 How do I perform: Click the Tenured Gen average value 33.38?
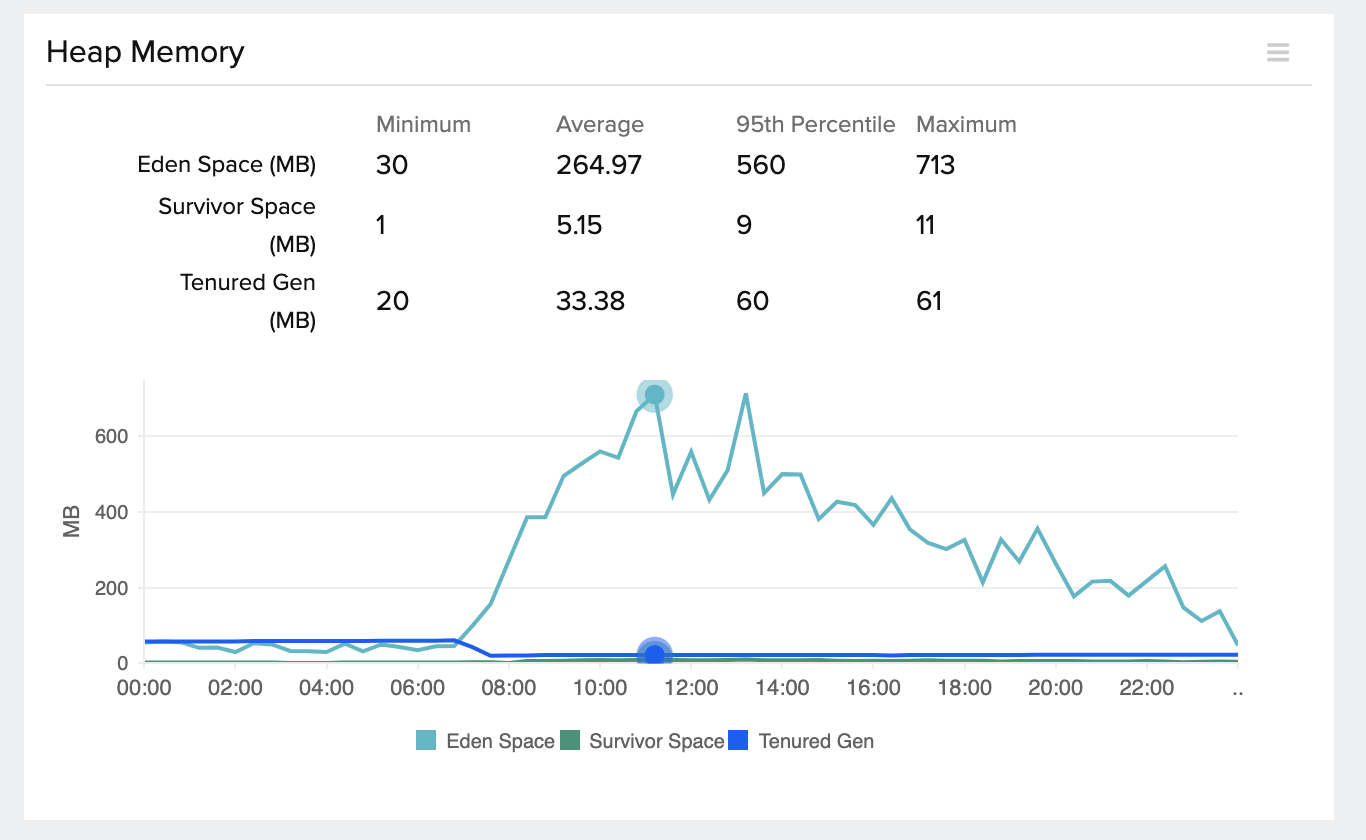click(591, 301)
